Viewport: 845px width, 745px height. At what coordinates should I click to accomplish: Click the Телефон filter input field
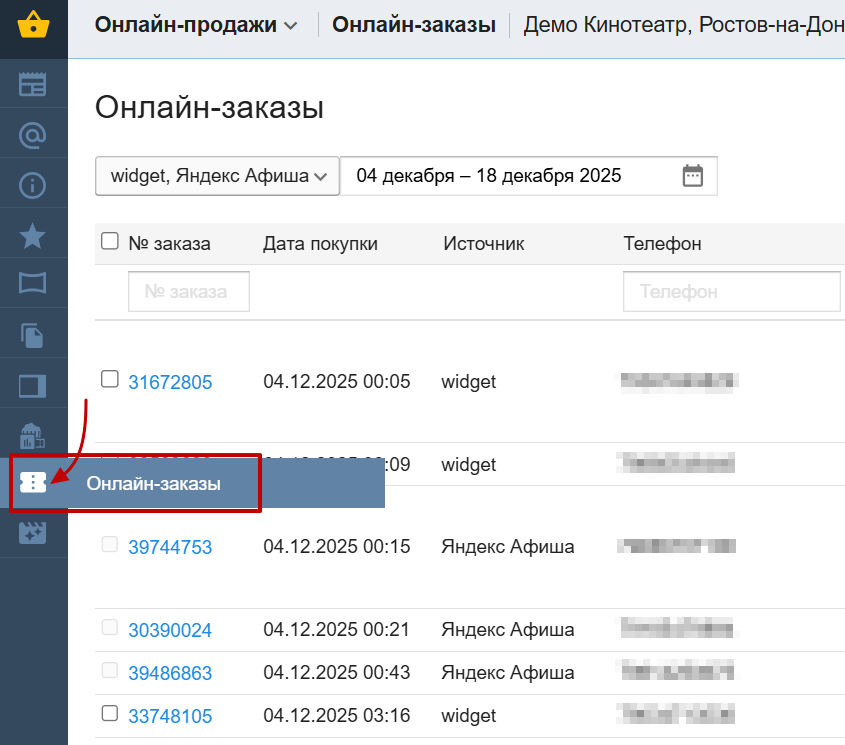pos(731,292)
